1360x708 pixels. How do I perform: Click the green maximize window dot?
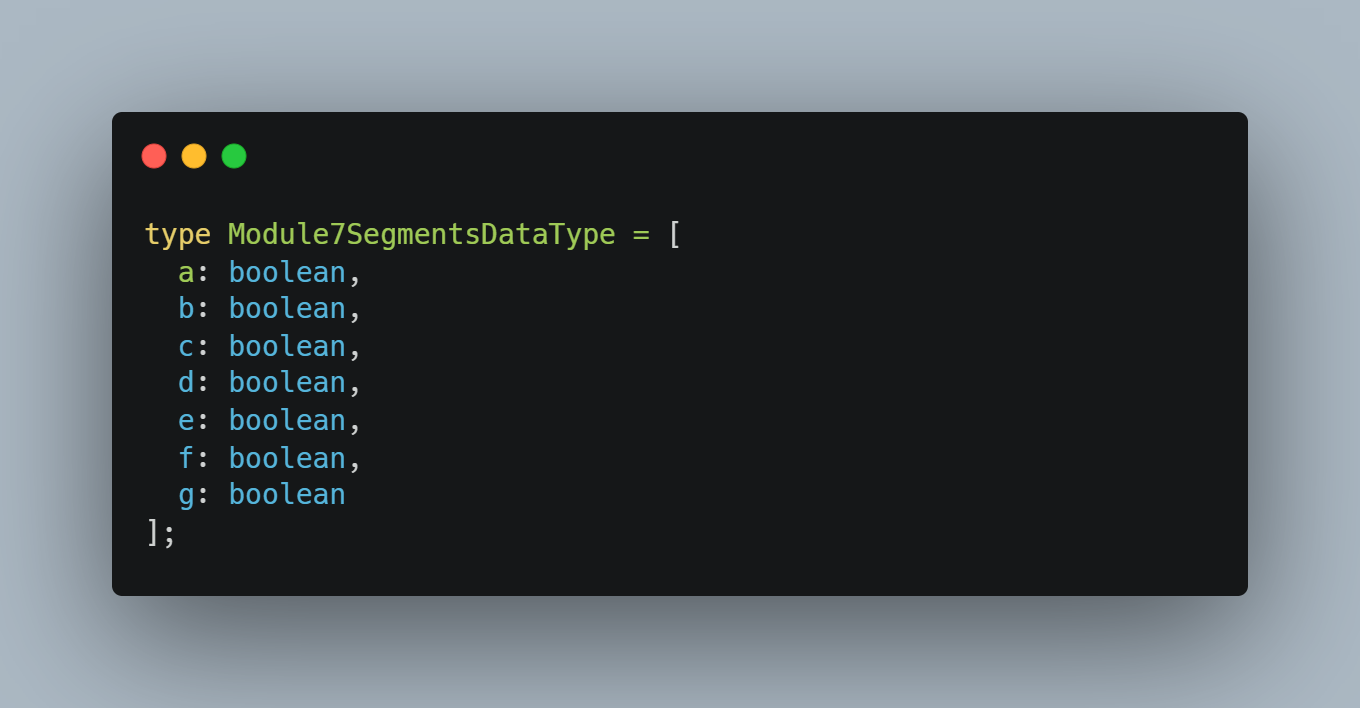(234, 156)
